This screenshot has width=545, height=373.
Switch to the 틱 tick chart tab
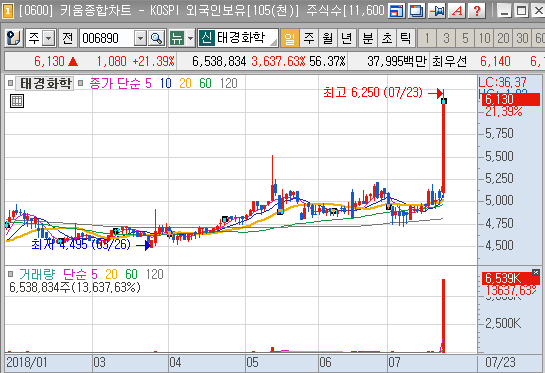click(x=405, y=38)
